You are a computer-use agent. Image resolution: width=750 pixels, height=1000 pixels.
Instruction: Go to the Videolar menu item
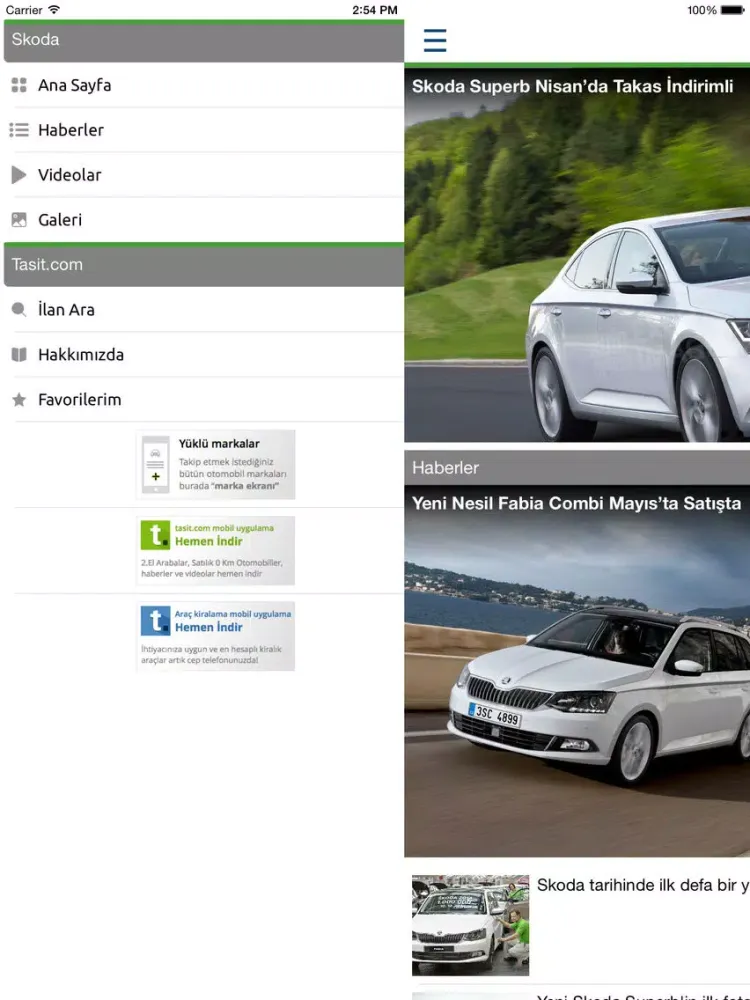204,175
